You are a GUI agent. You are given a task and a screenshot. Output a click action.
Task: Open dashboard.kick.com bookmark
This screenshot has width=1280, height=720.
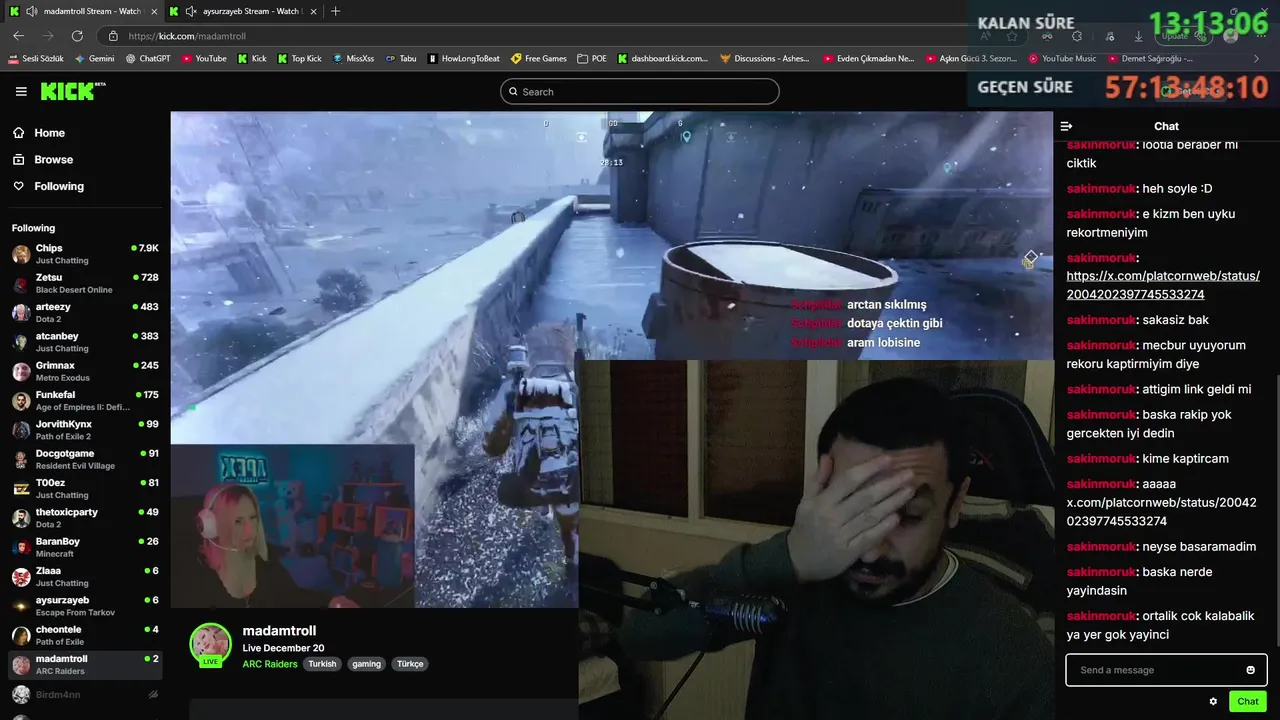tap(663, 59)
